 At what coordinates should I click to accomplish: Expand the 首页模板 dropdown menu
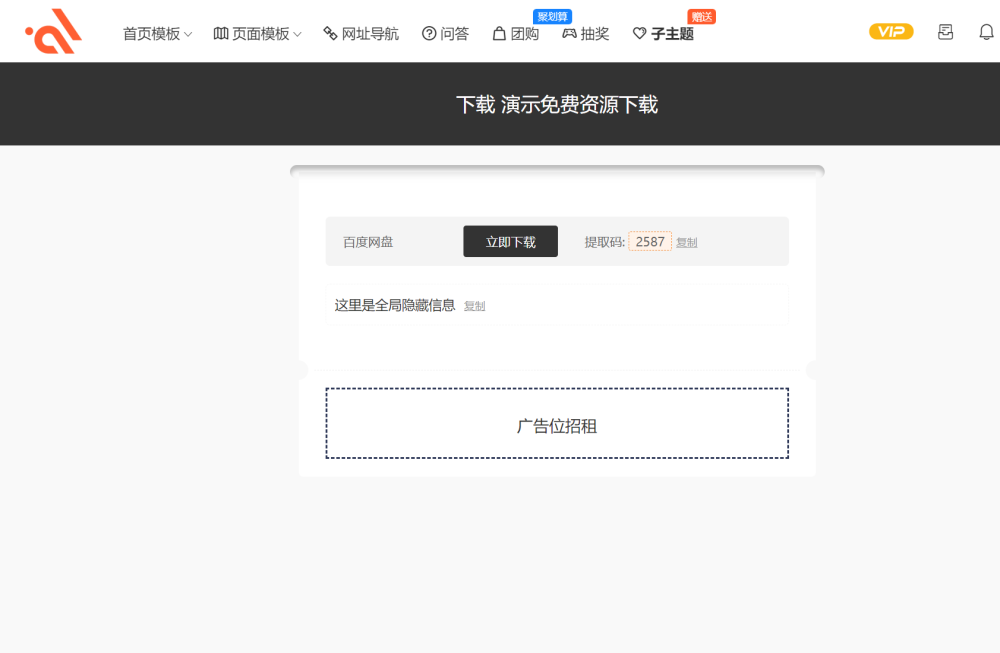[157, 34]
